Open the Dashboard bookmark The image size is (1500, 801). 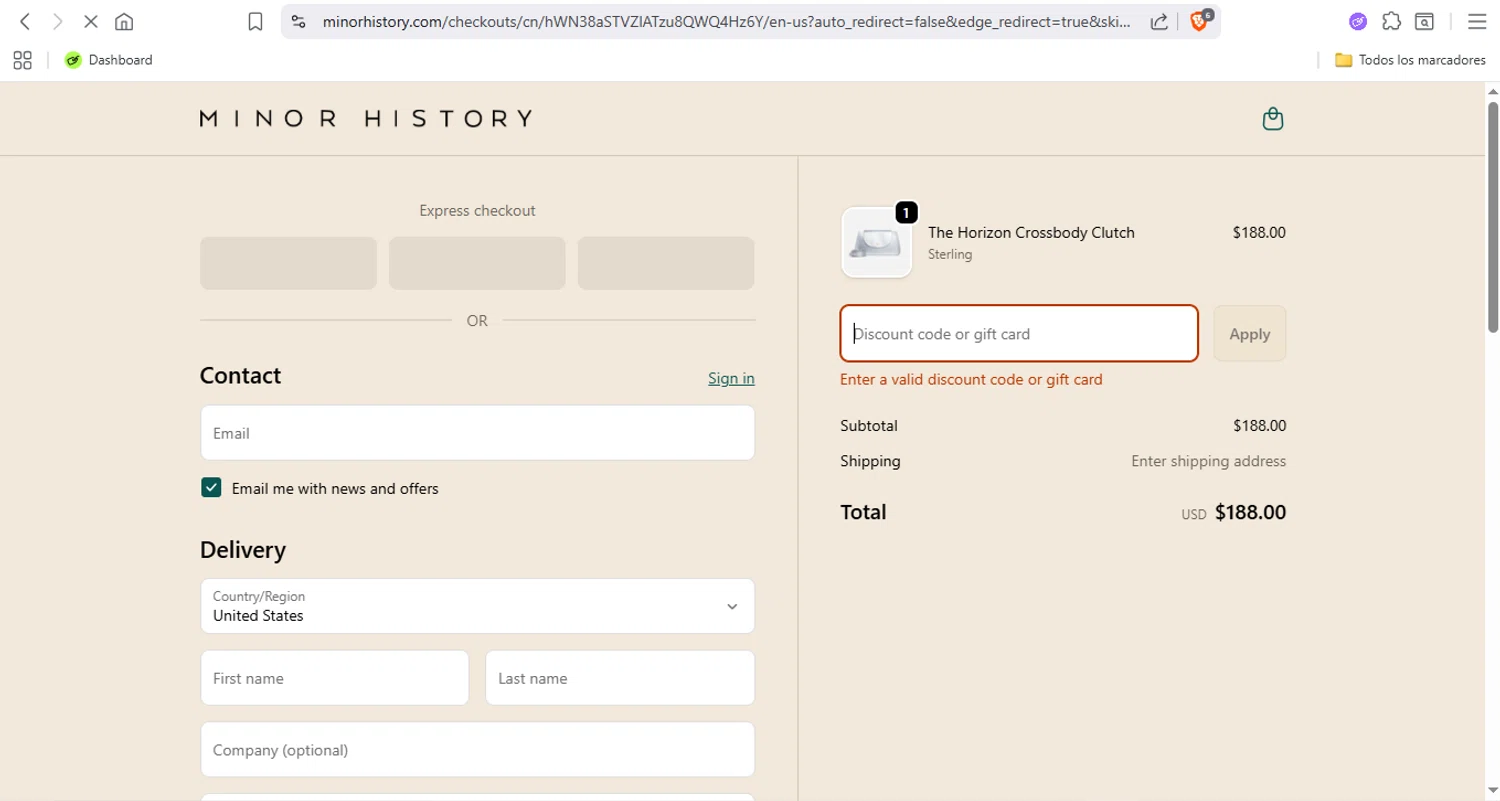pyautogui.click(x=109, y=60)
